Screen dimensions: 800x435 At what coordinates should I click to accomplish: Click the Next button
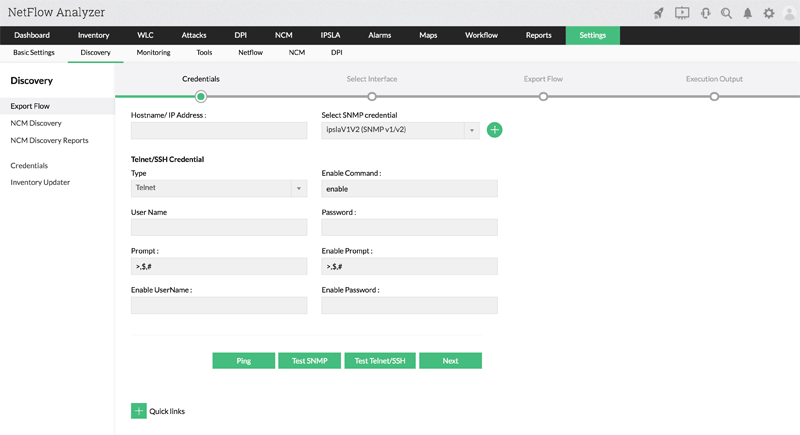coord(451,361)
